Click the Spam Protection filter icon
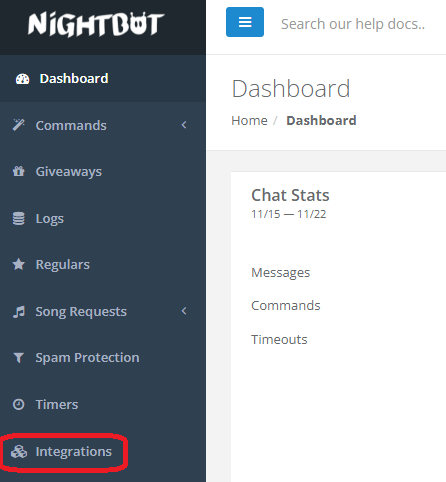This screenshot has height=482, width=446. pos(19,358)
